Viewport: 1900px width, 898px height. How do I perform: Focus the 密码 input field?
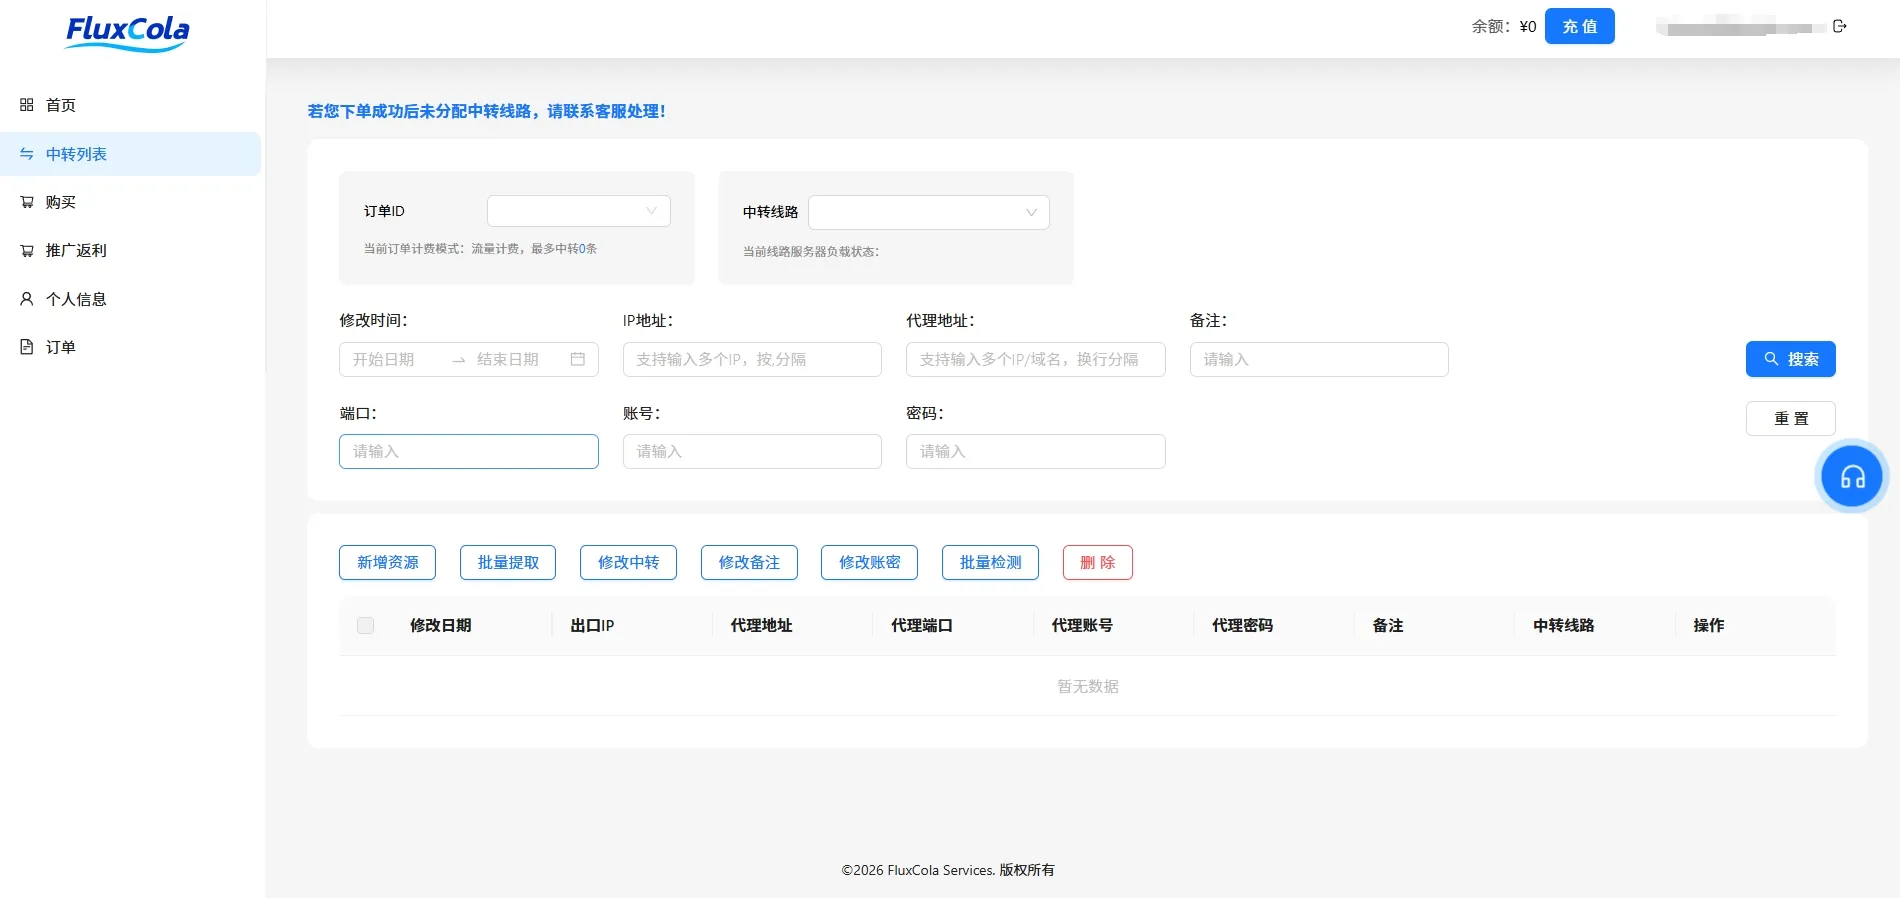[x=1036, y=451]
